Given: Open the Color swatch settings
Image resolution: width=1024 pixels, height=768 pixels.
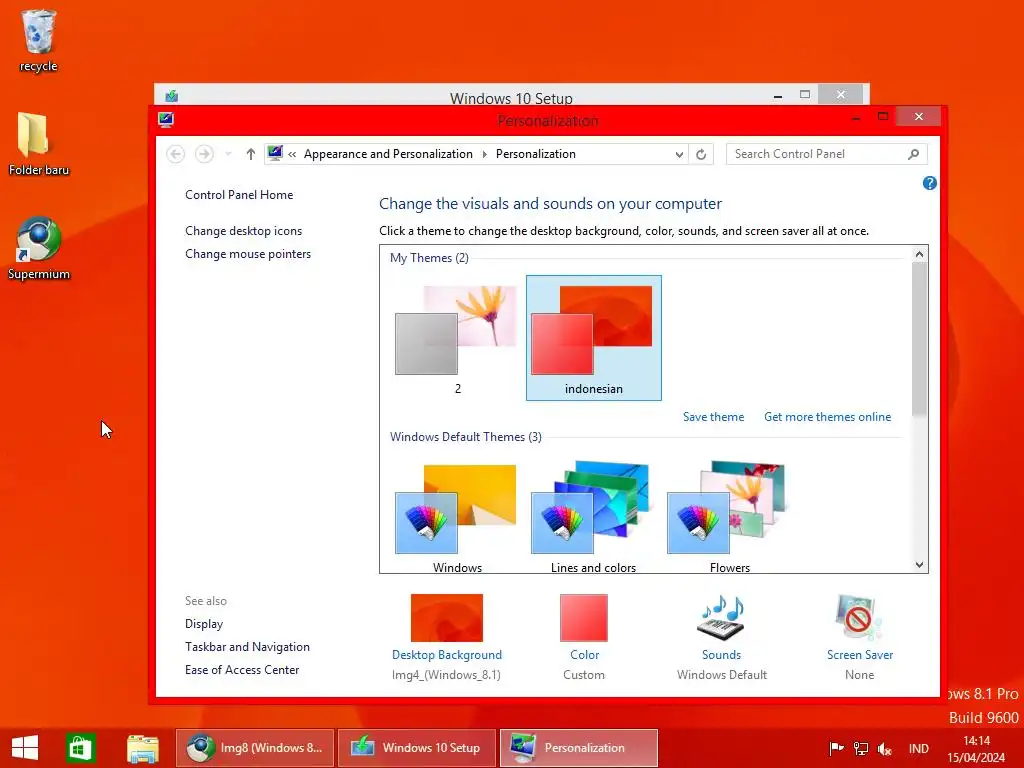Looking at the screenshot, I should [x=584, y=618].
